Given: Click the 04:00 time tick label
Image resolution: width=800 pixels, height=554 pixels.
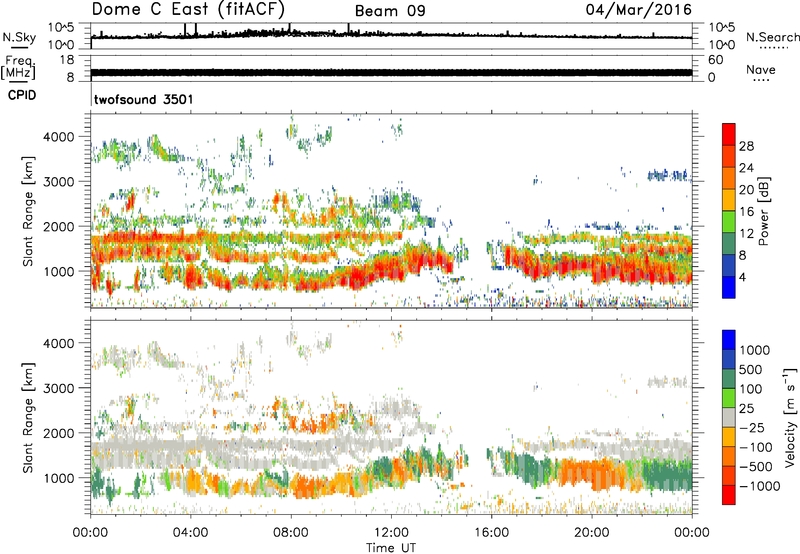Looking at the screenshot, I should pos(190,533).
